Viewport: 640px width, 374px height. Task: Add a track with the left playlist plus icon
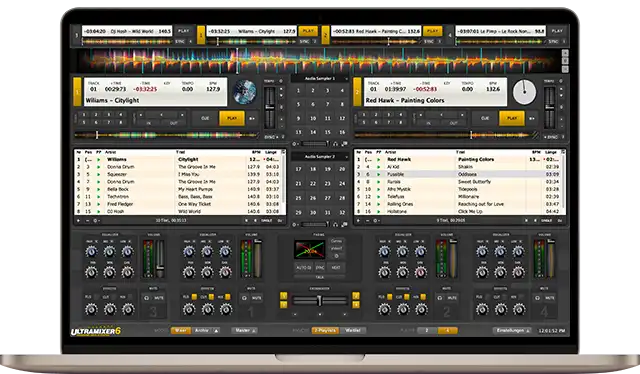(79, 220)
